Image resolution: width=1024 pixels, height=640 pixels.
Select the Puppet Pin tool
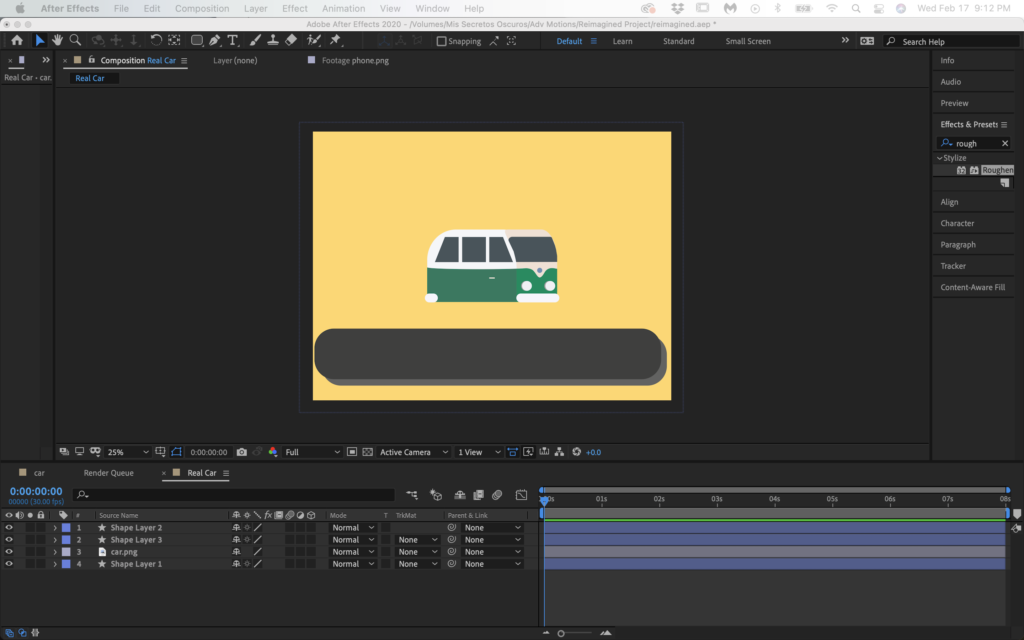pos(335,41)
